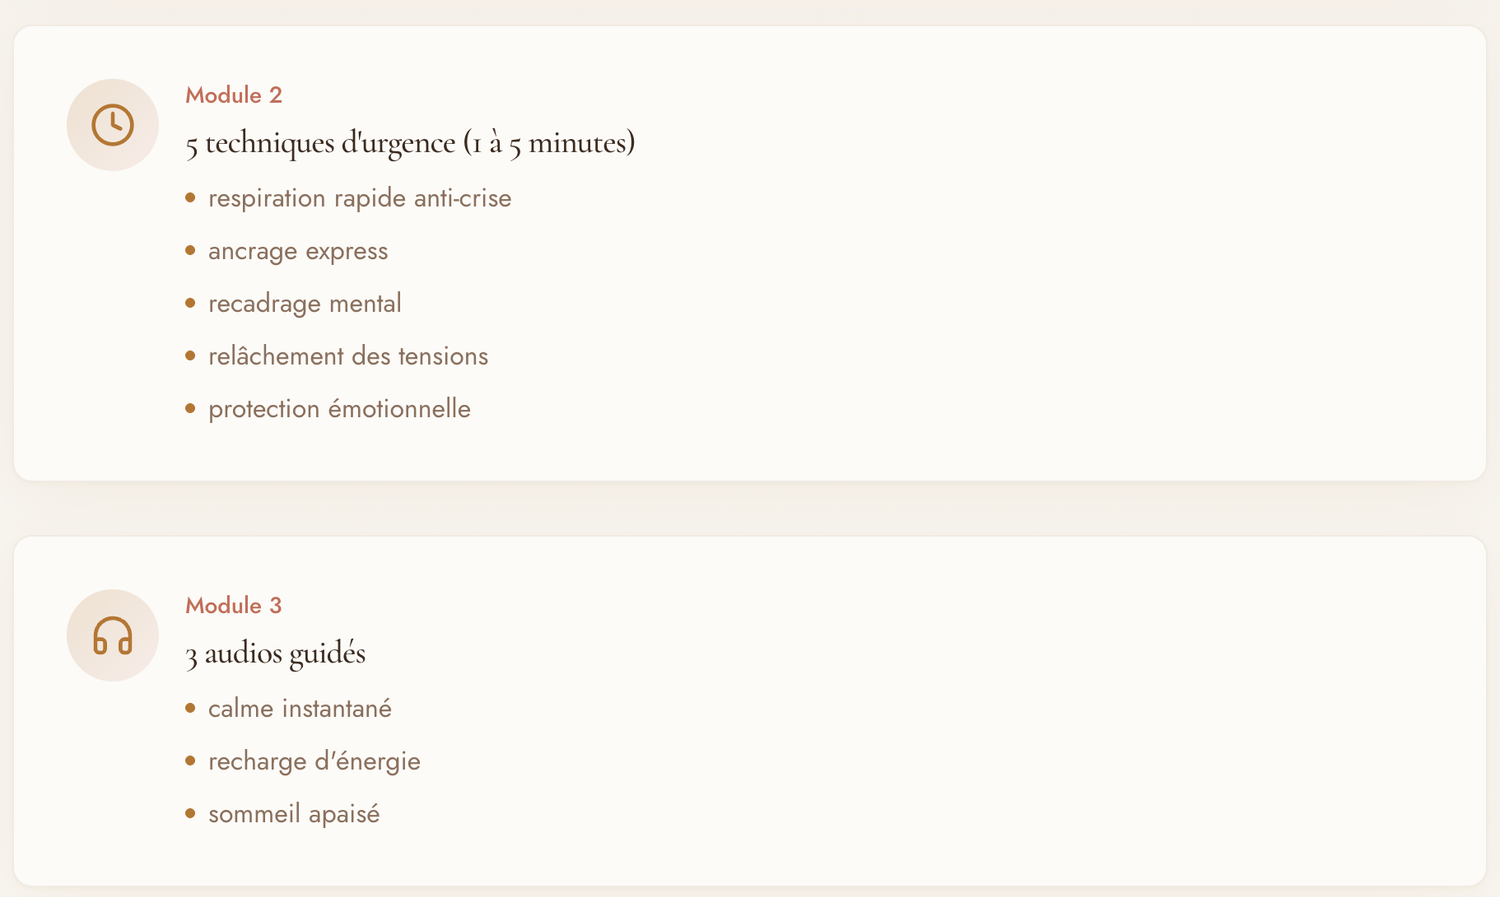
Task: Choose the "sommeil apaisé" audio item
Action: point(293,814)
